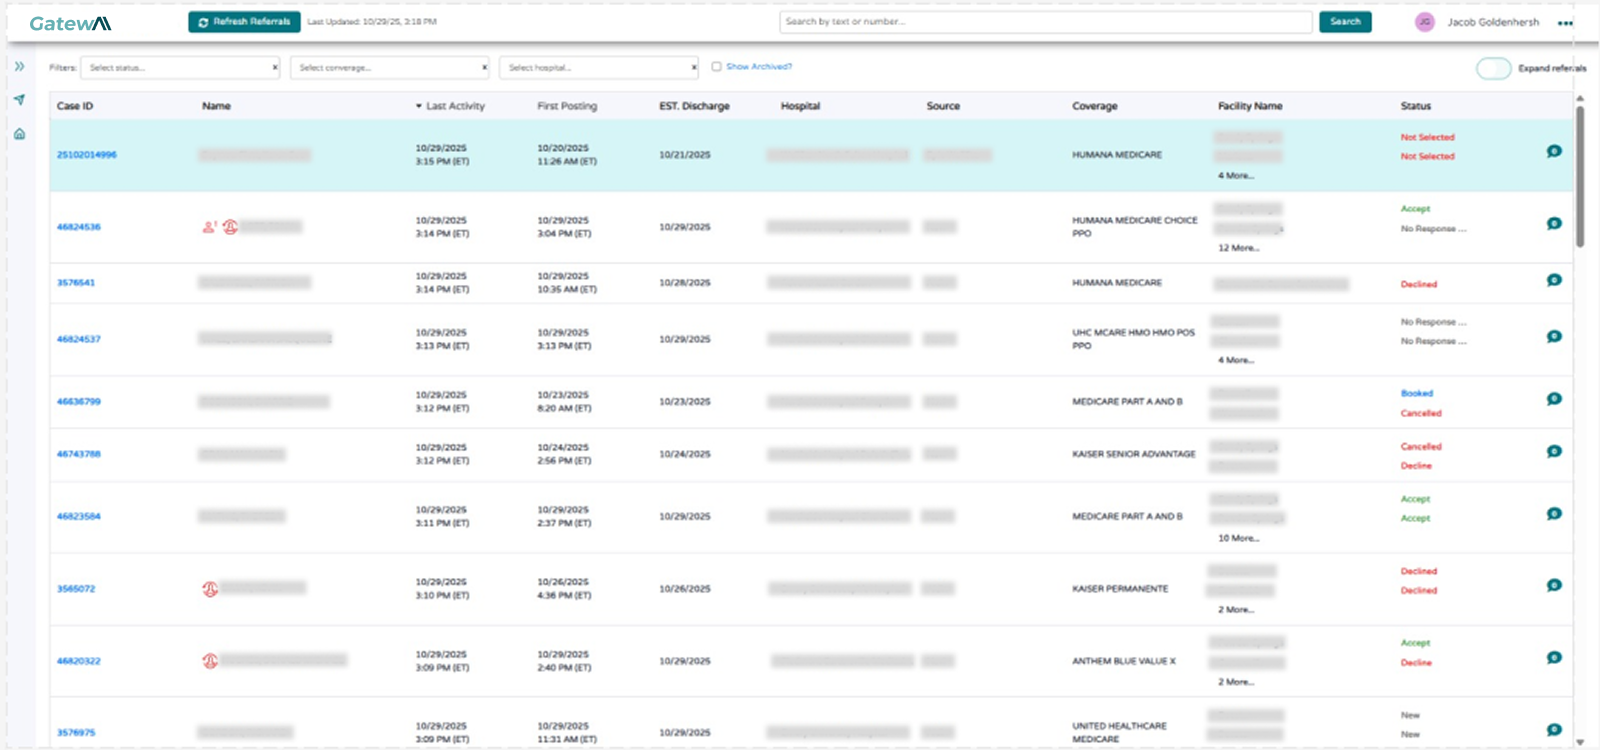Open chat bubble for case 3576541

coord(1554,280)
